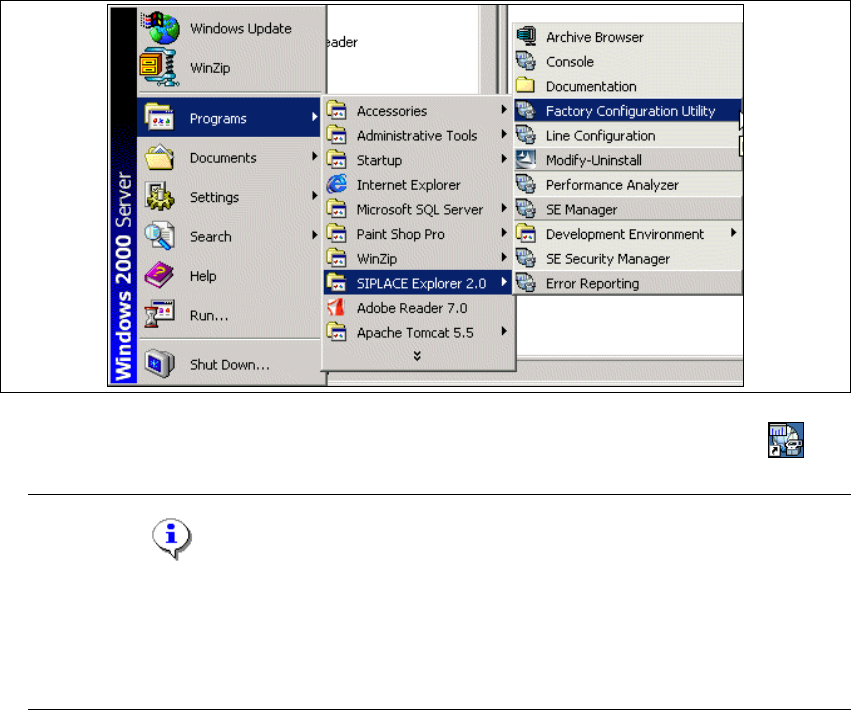Open Archive Browser entry
The width and height of the screenshot is (851, 710).
(628, 37)
